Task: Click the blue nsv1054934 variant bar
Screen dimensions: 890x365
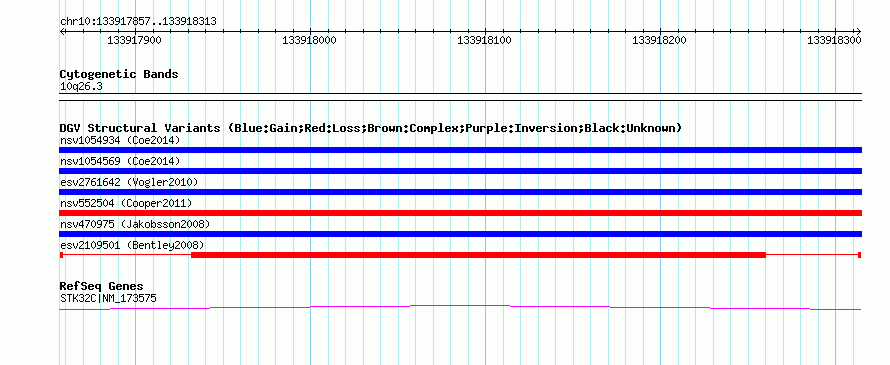Action: click(460, 150)
